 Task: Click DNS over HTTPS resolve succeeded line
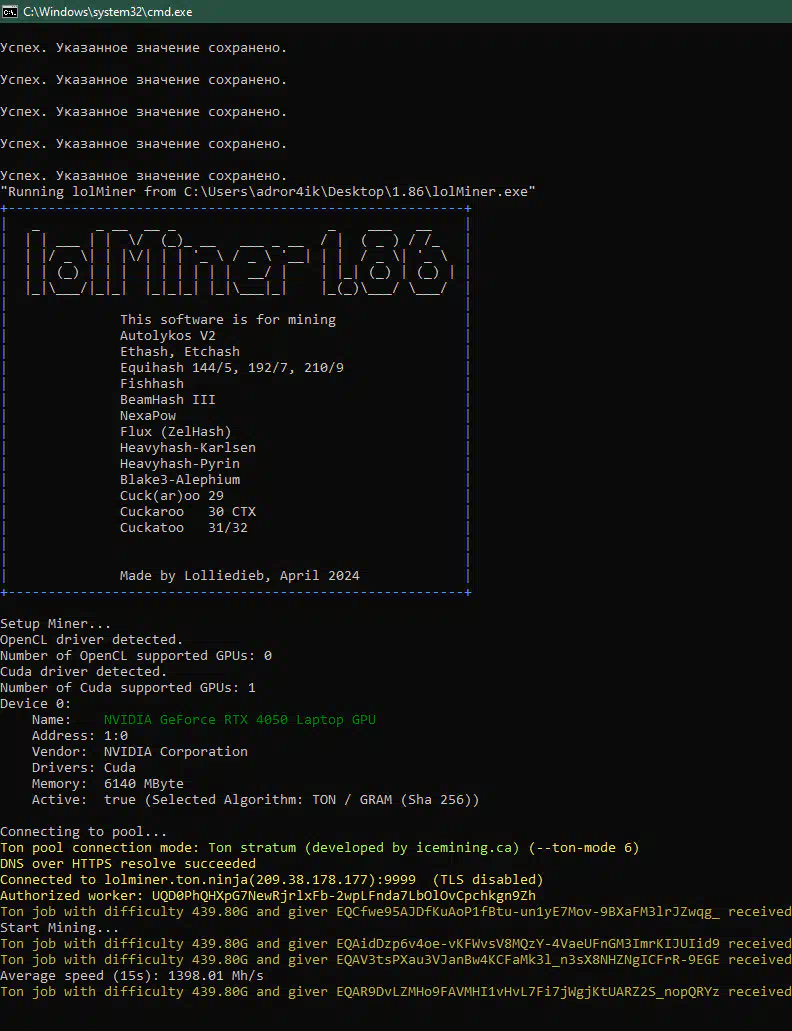pos(128,864)
